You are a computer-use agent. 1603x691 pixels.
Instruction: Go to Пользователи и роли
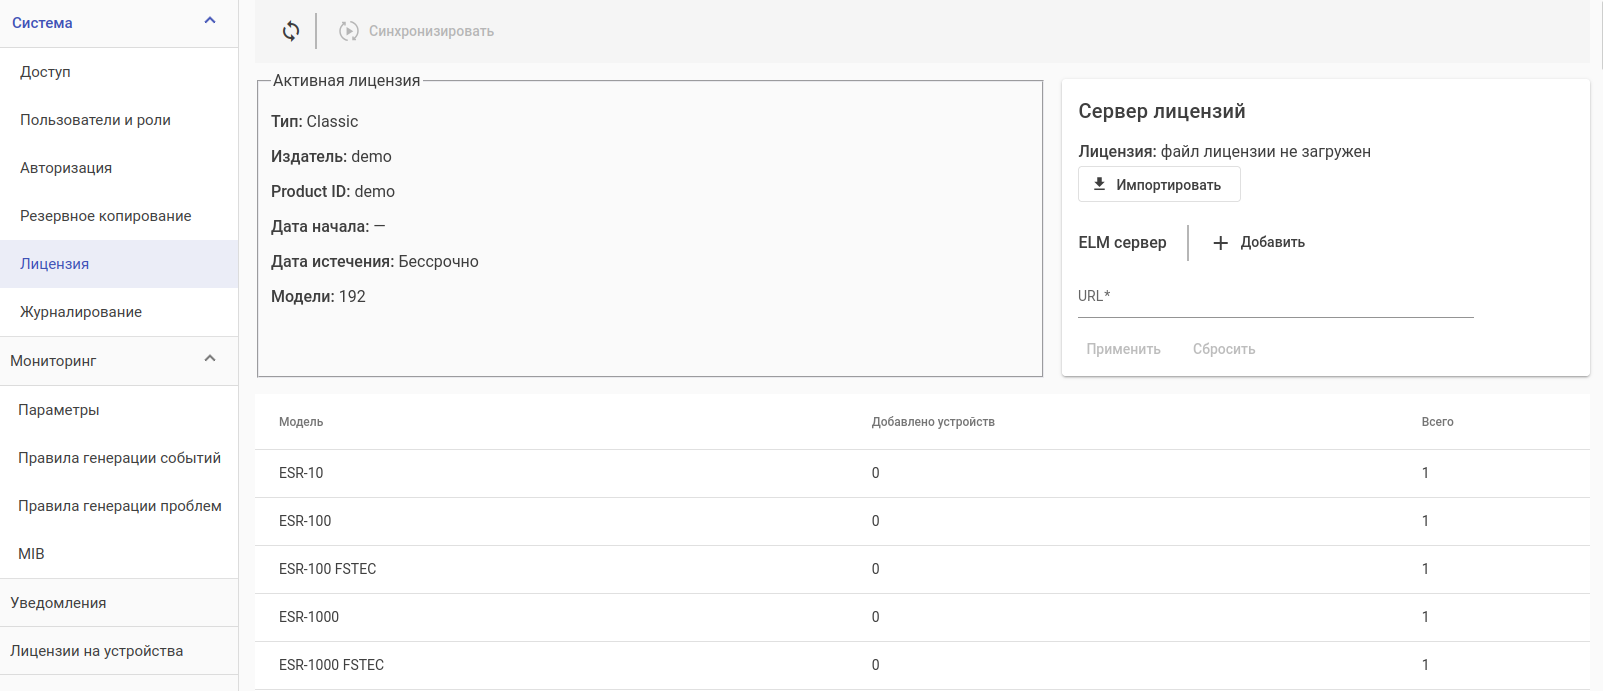point(95,120)
